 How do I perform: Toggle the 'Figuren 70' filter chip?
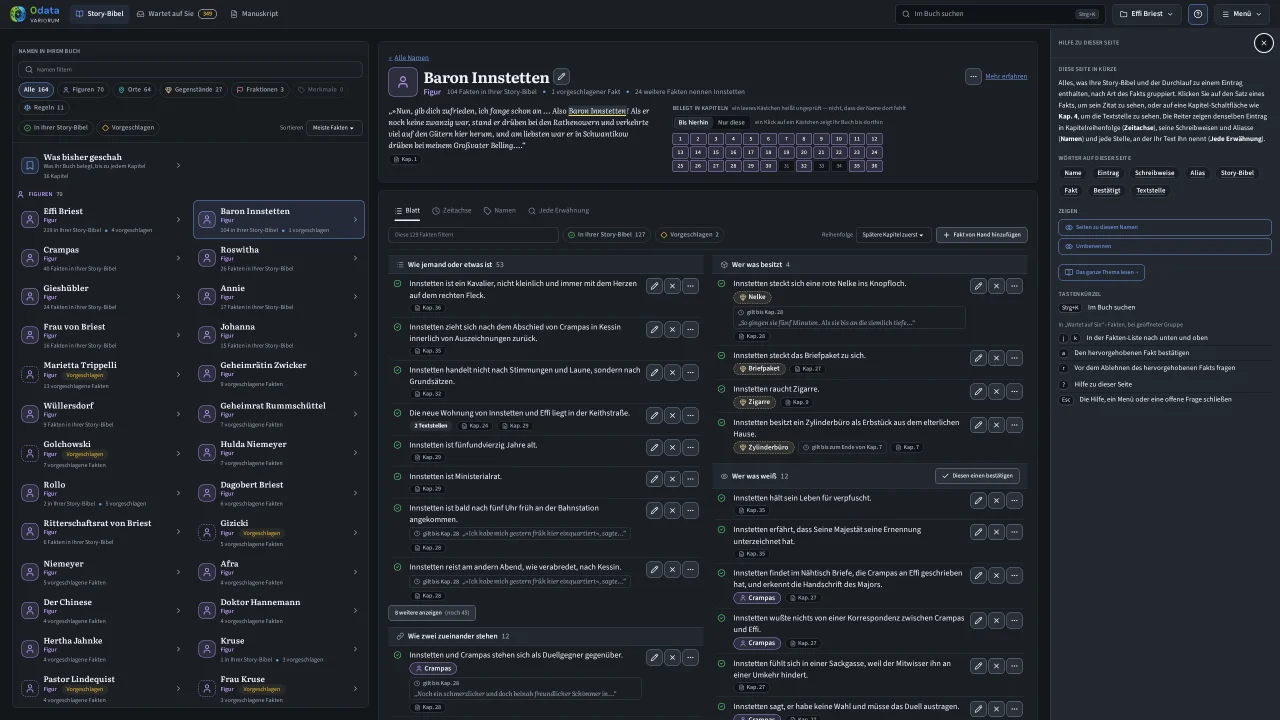(x=84, y=90)
